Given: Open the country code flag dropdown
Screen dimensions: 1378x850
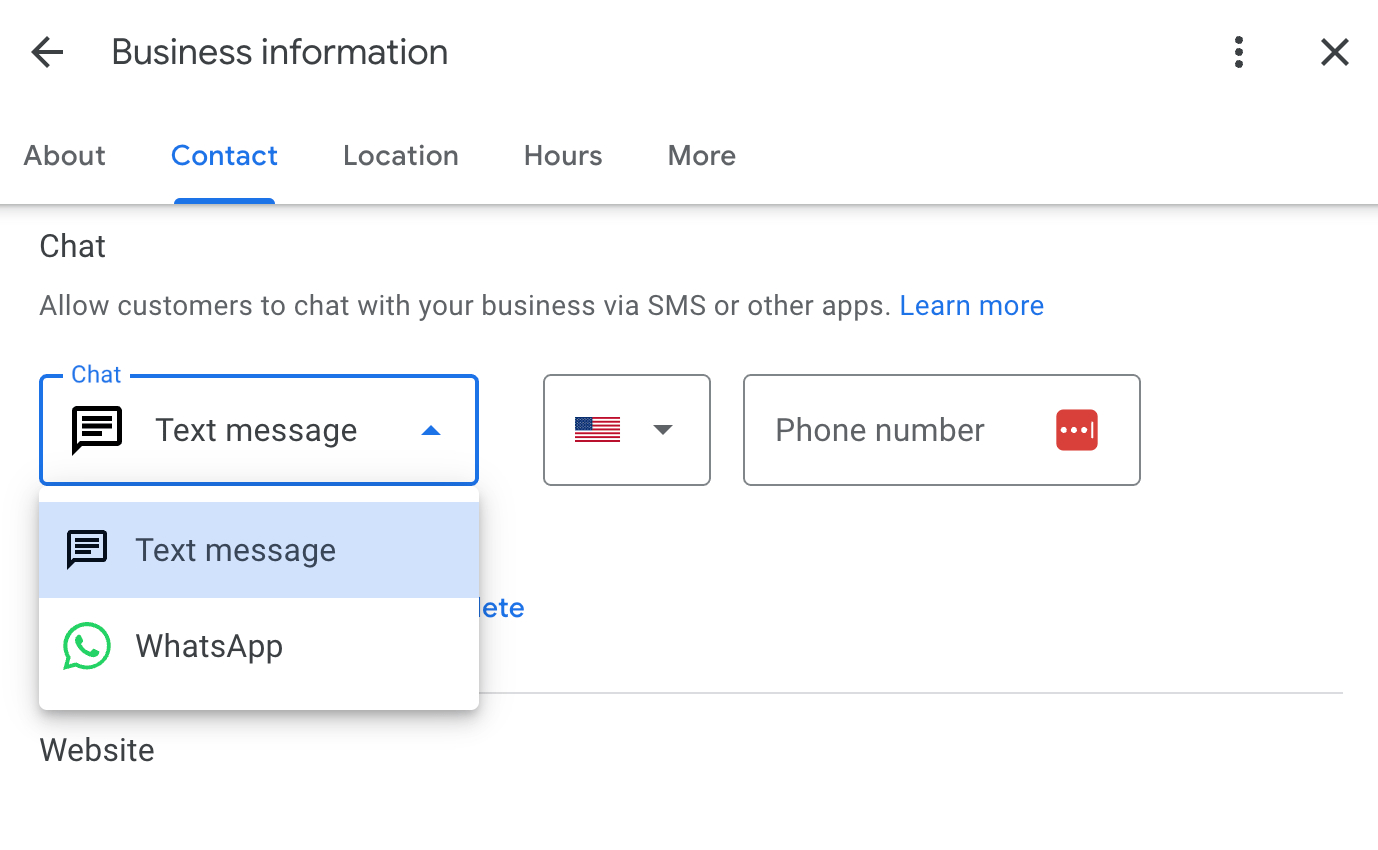Looking at the screenshot, I should (x=663, y=429).
